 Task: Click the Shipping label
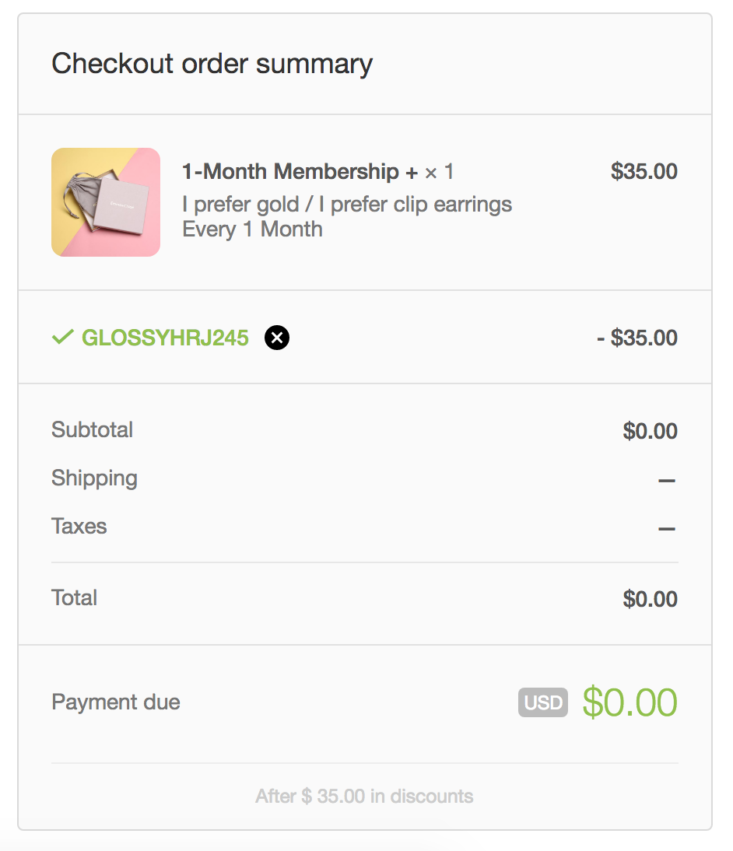[94, 479]
